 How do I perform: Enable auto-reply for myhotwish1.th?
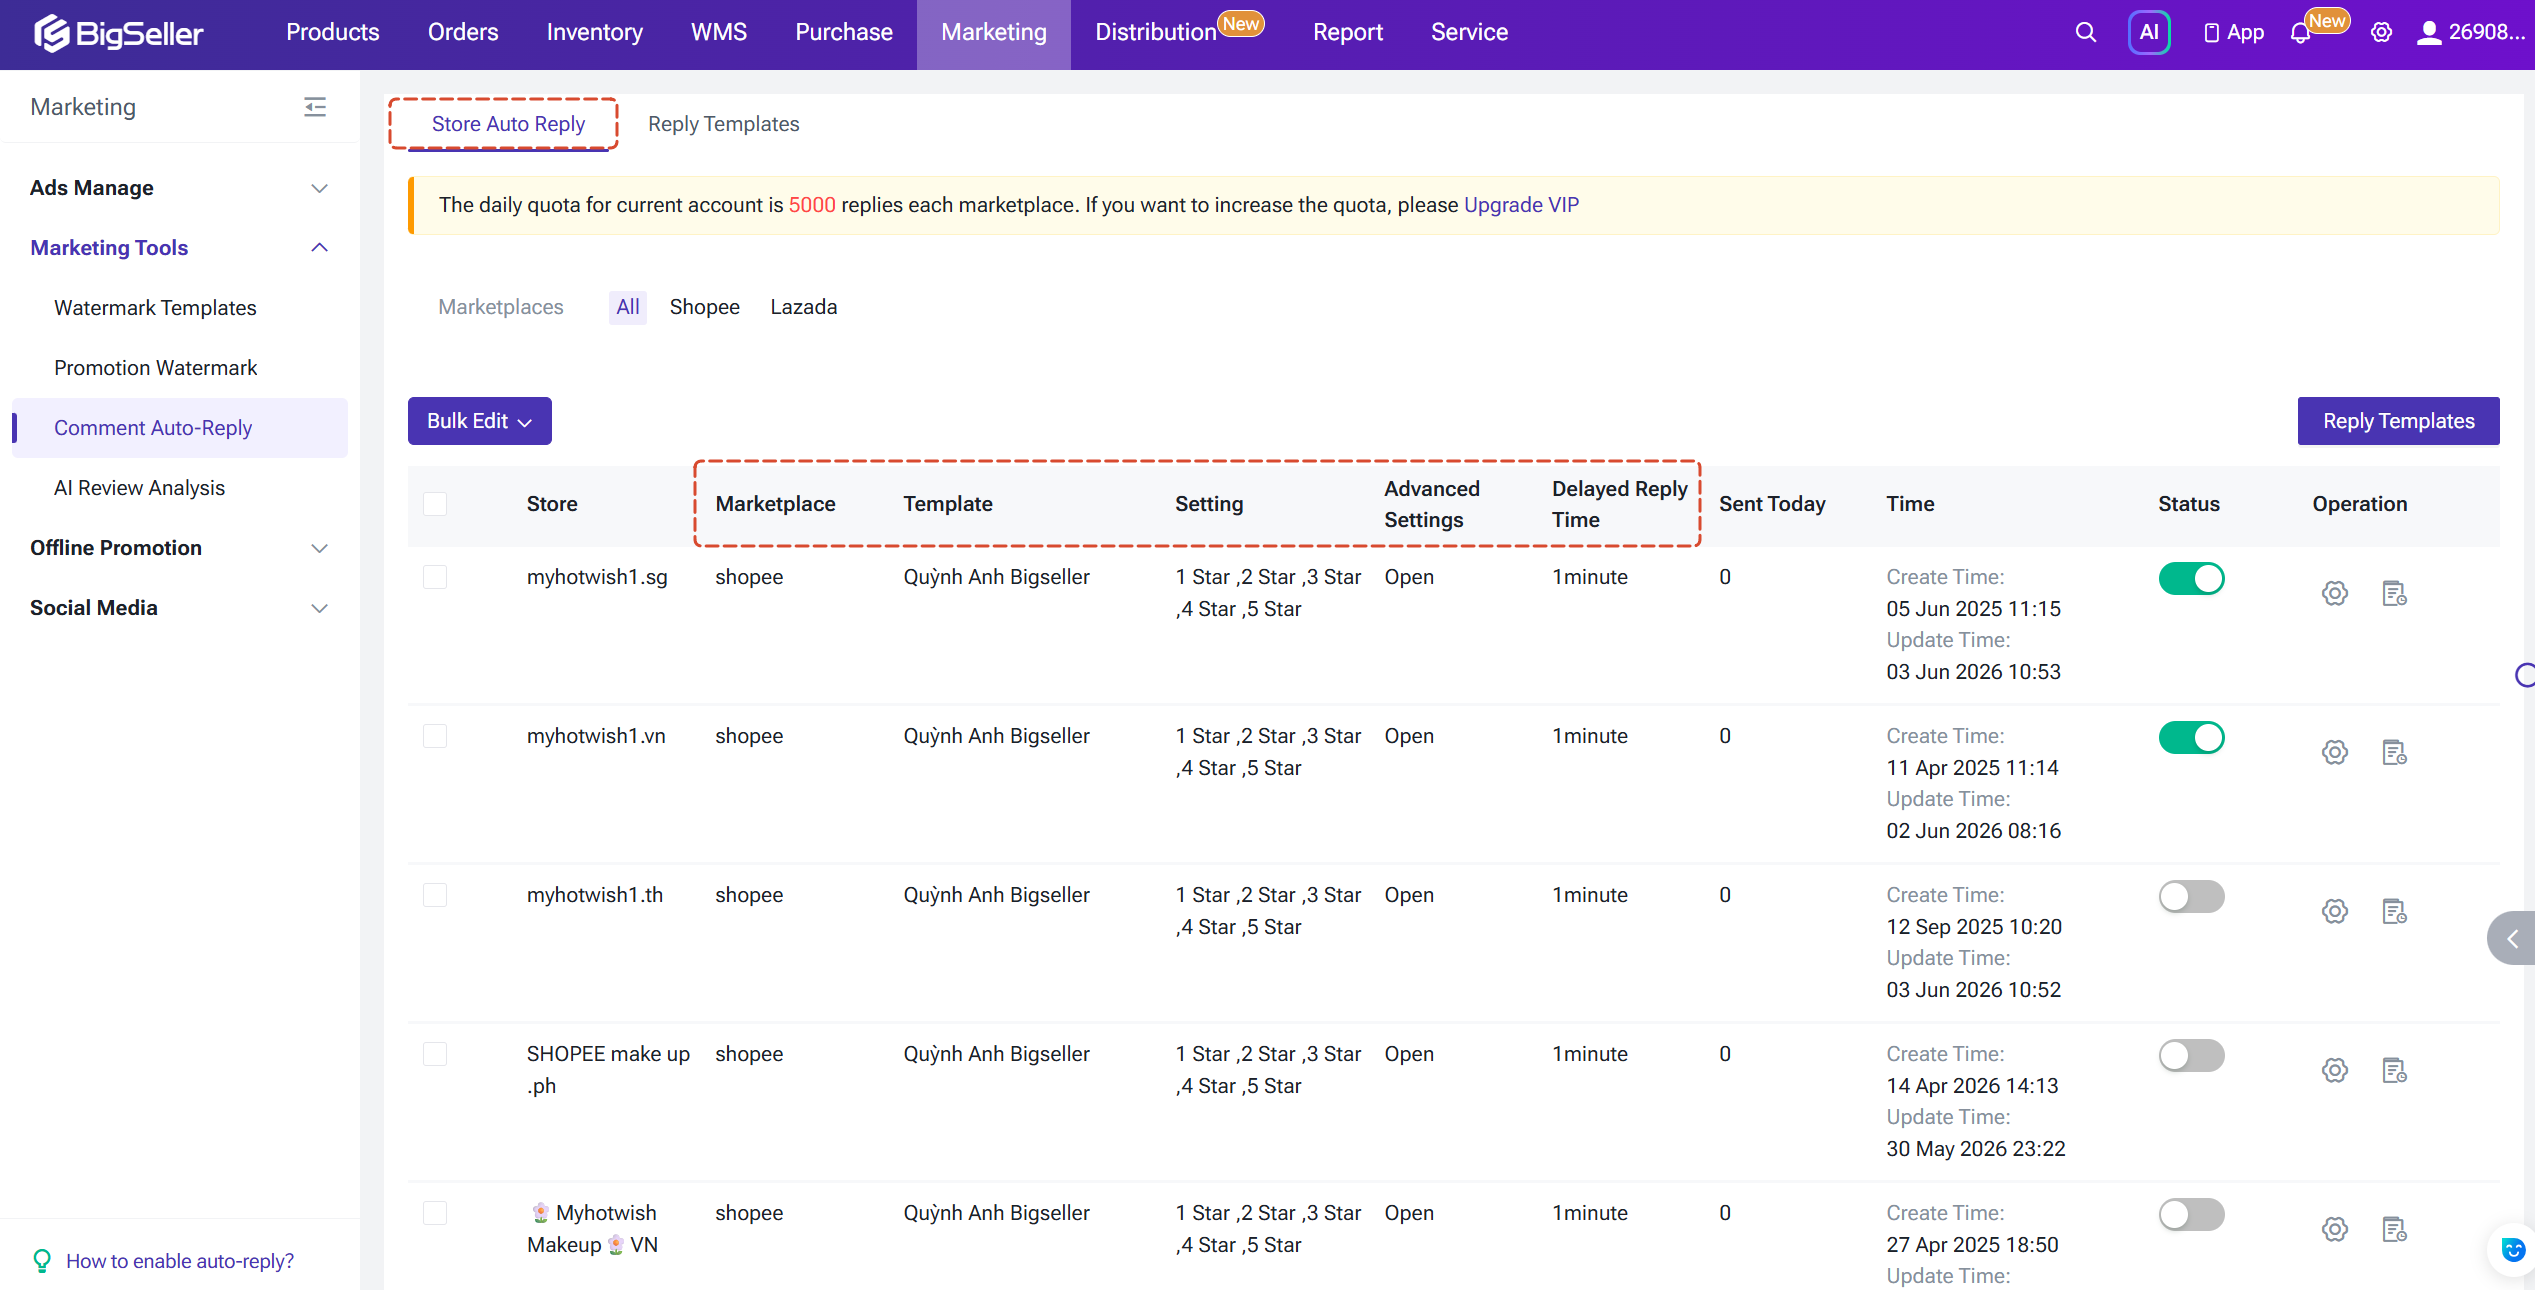coord(2191,896)
